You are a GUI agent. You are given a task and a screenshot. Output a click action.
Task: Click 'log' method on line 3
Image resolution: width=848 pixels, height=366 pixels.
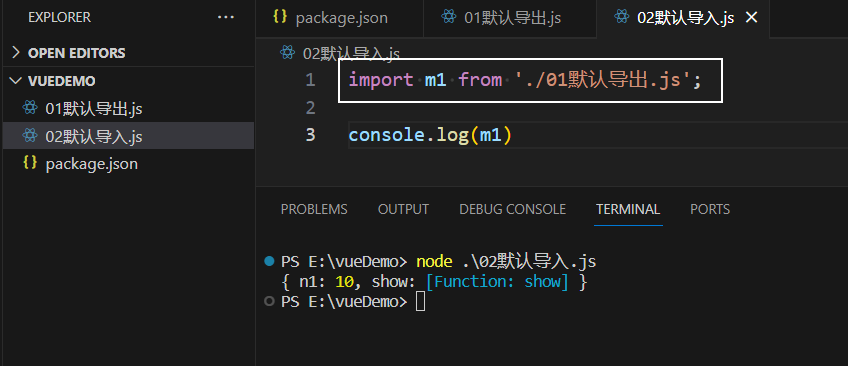[453, 135]
